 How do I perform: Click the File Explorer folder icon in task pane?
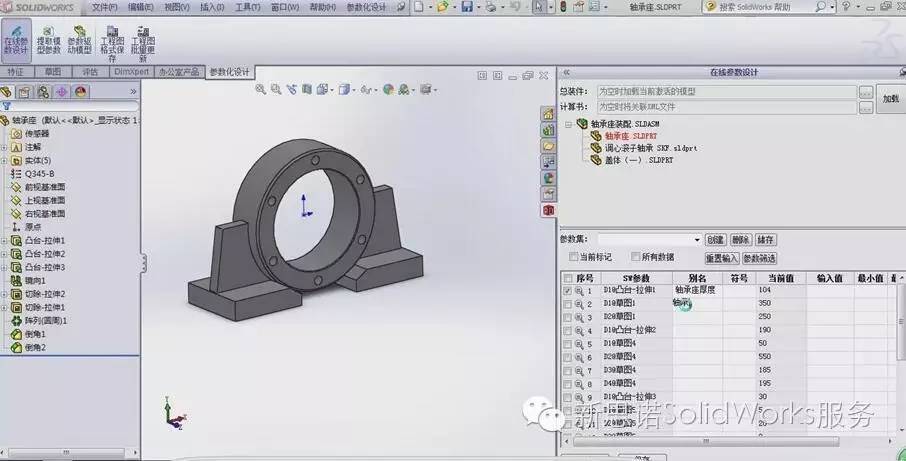point(548,146)
